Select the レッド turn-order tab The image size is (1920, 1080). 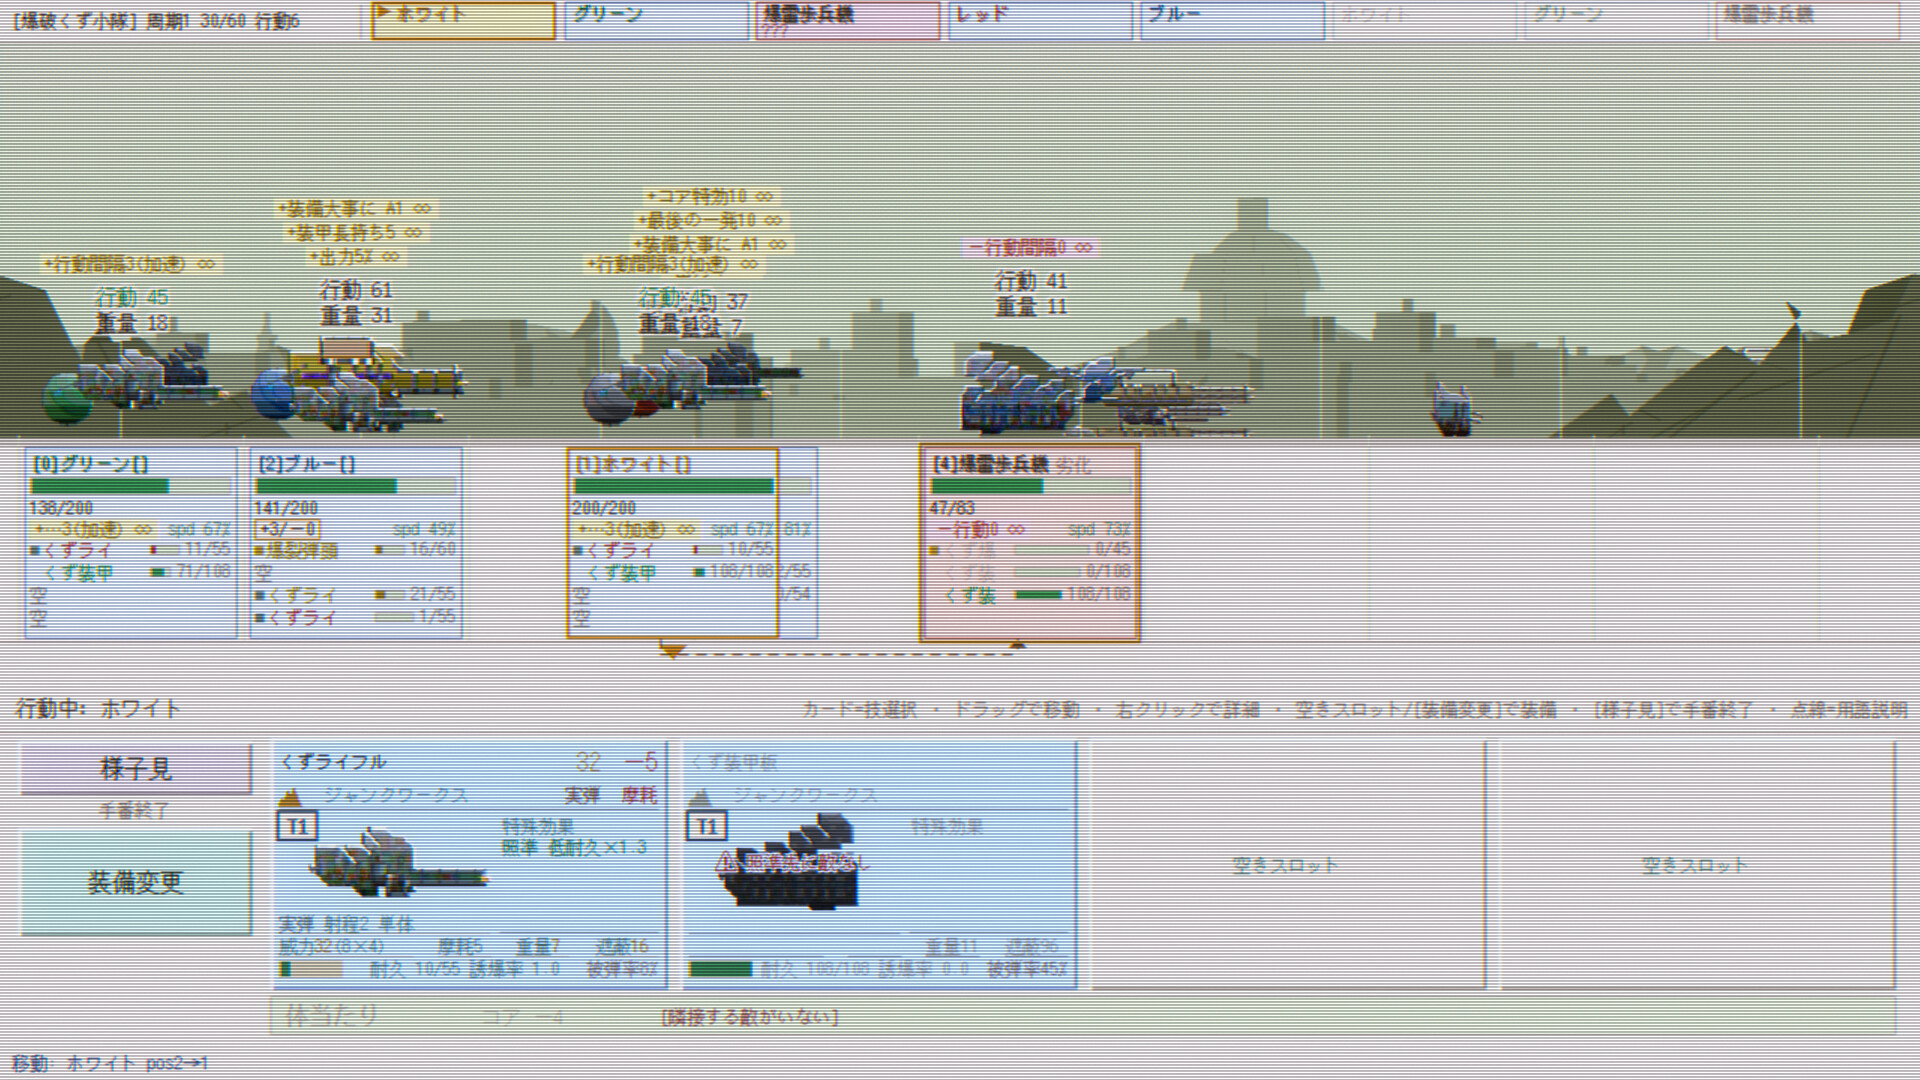(x=1039, y=20)
